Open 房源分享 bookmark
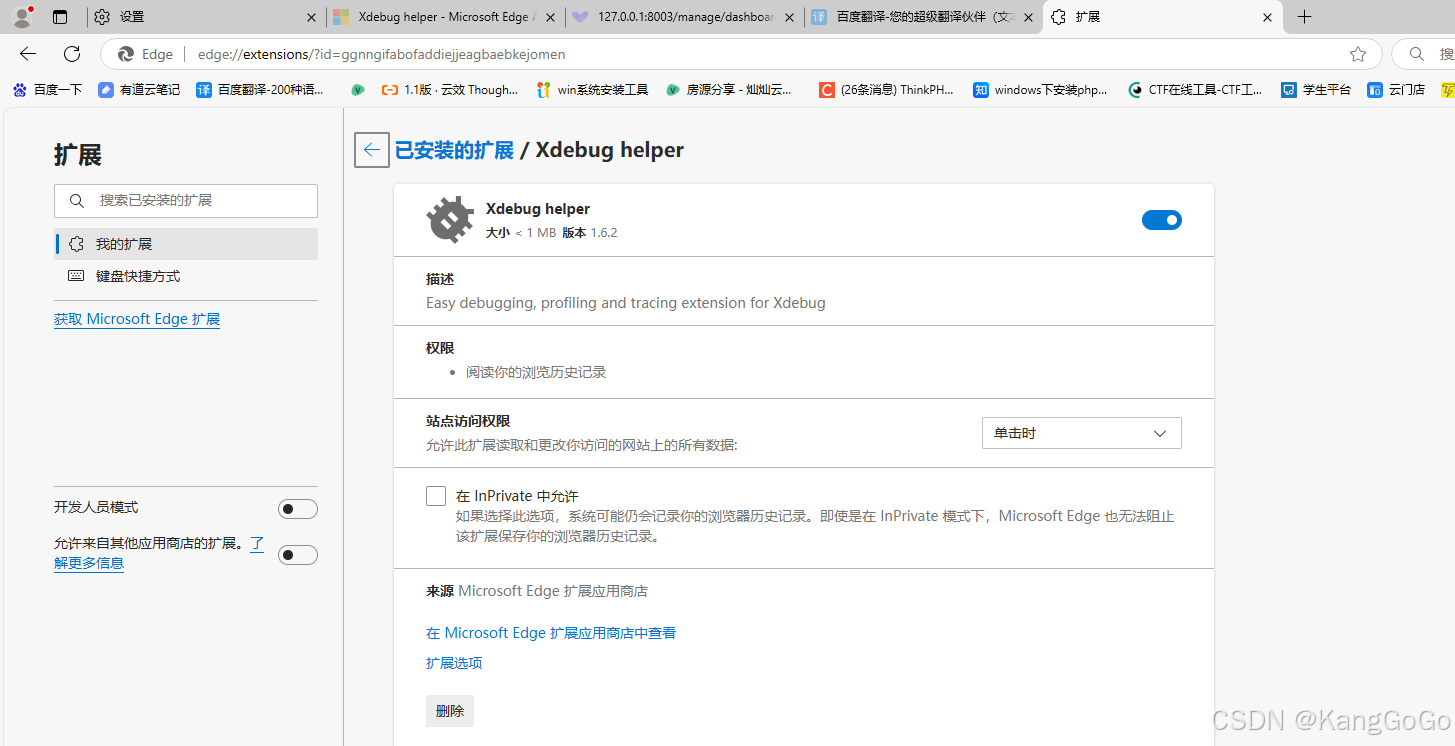Viewport: 1455px width, 746px height. 729,90
